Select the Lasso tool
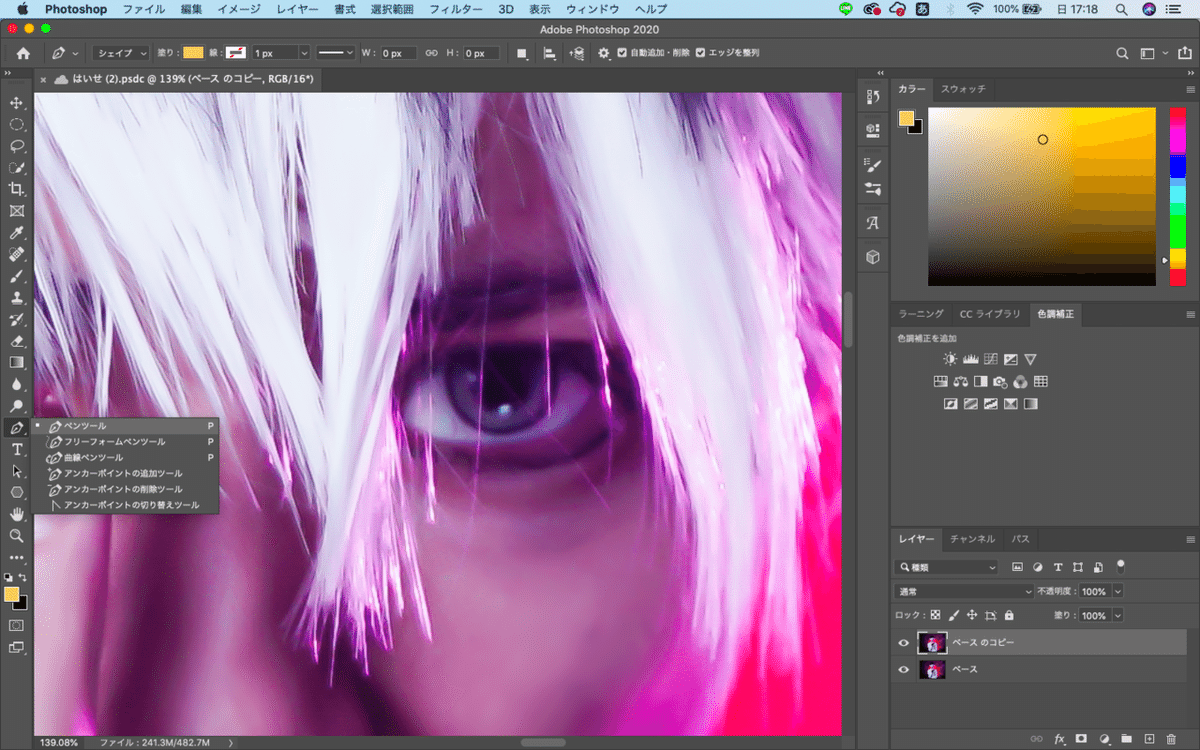This screenshot has width=1200, height=750. (x=16, y=146)
